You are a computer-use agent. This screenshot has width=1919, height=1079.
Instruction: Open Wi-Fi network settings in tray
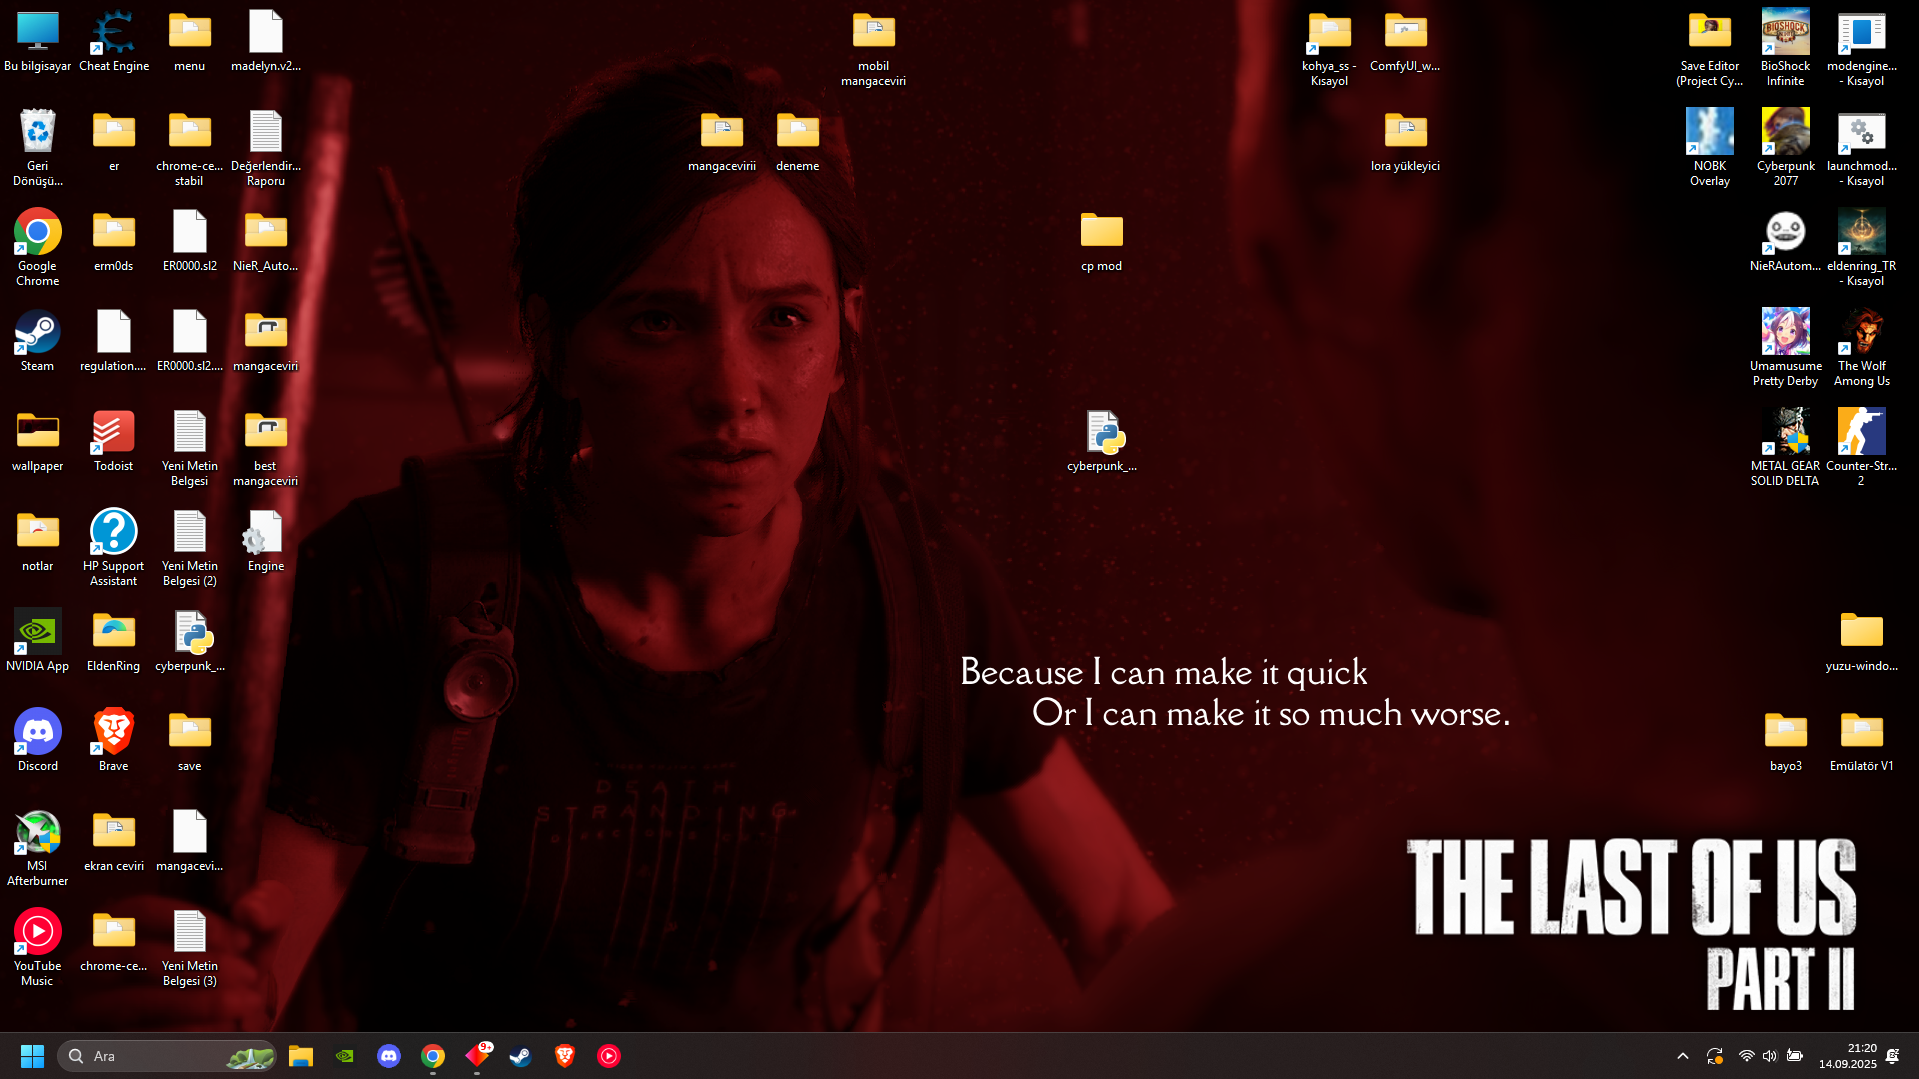pos(1746,1056)
